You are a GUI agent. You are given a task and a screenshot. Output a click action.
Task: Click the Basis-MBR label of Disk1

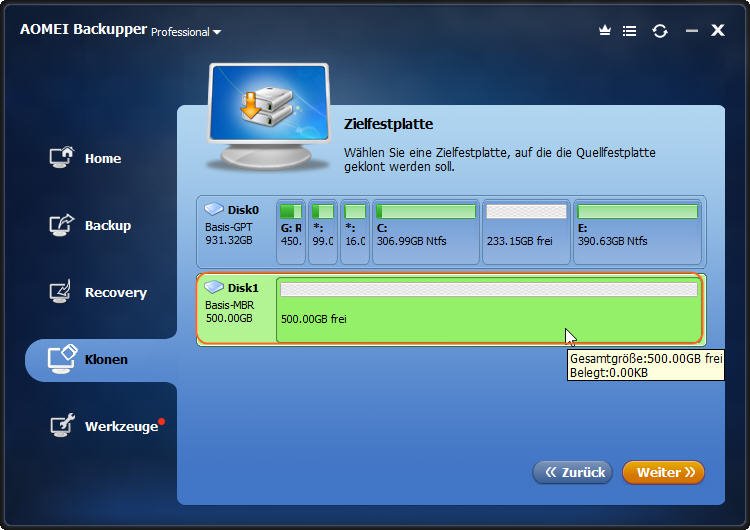230,305
